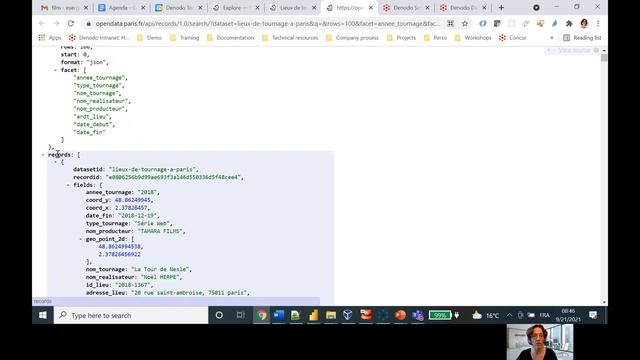Select the nom_tournage value "La Tour de Nesle"
The height and width of the screenshot is (360, 640).
pyautogui.click(x=160, y=269)
